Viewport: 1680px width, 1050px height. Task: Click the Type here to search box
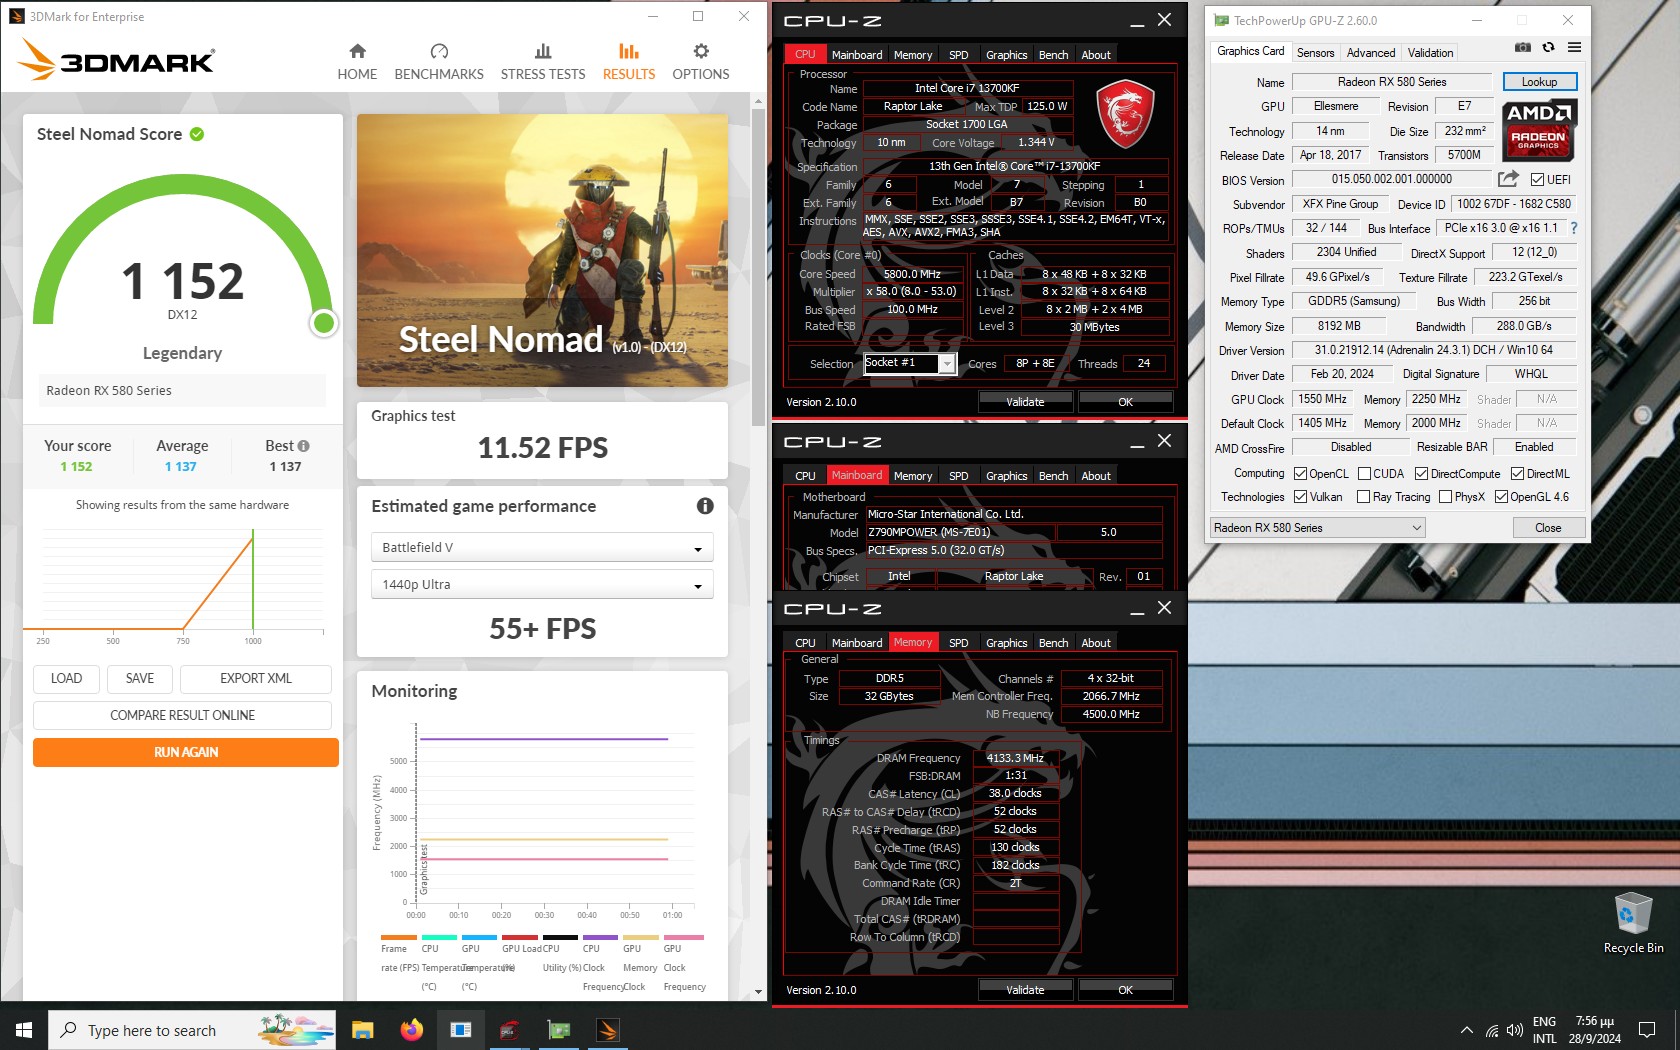[x=193, y=1029]
